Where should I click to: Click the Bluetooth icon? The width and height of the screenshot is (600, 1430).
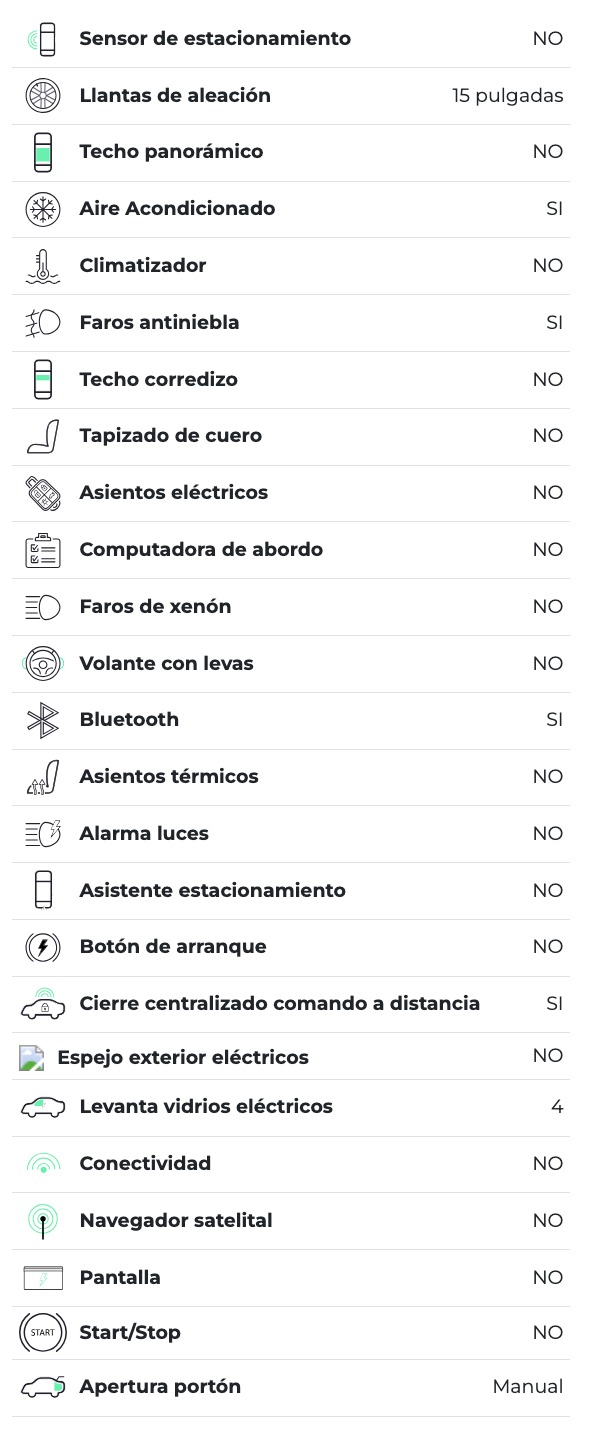43,720
